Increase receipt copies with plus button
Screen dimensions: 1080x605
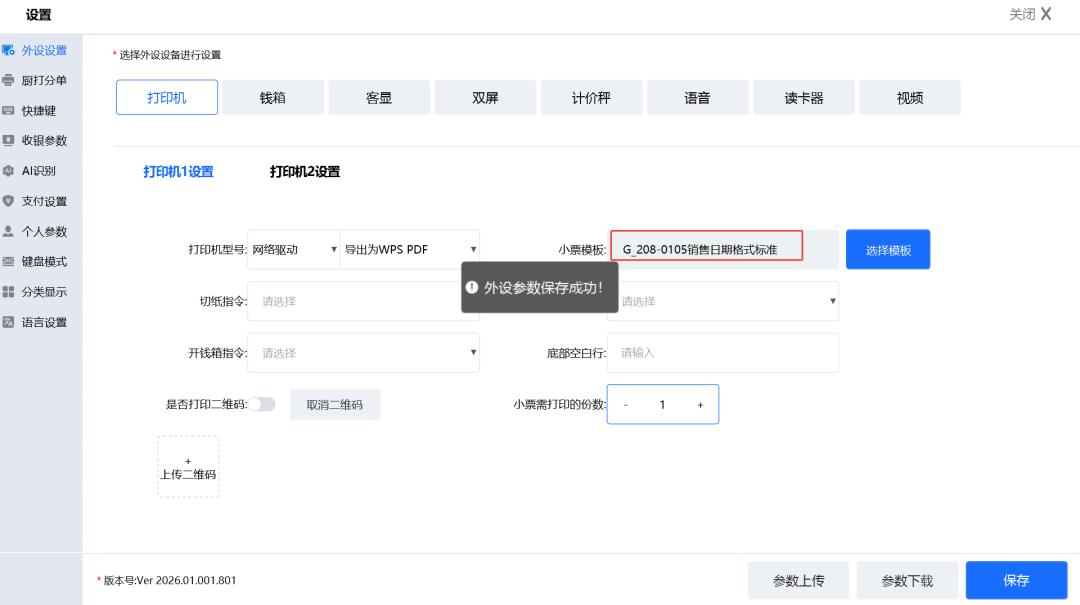tap(700, 405)
